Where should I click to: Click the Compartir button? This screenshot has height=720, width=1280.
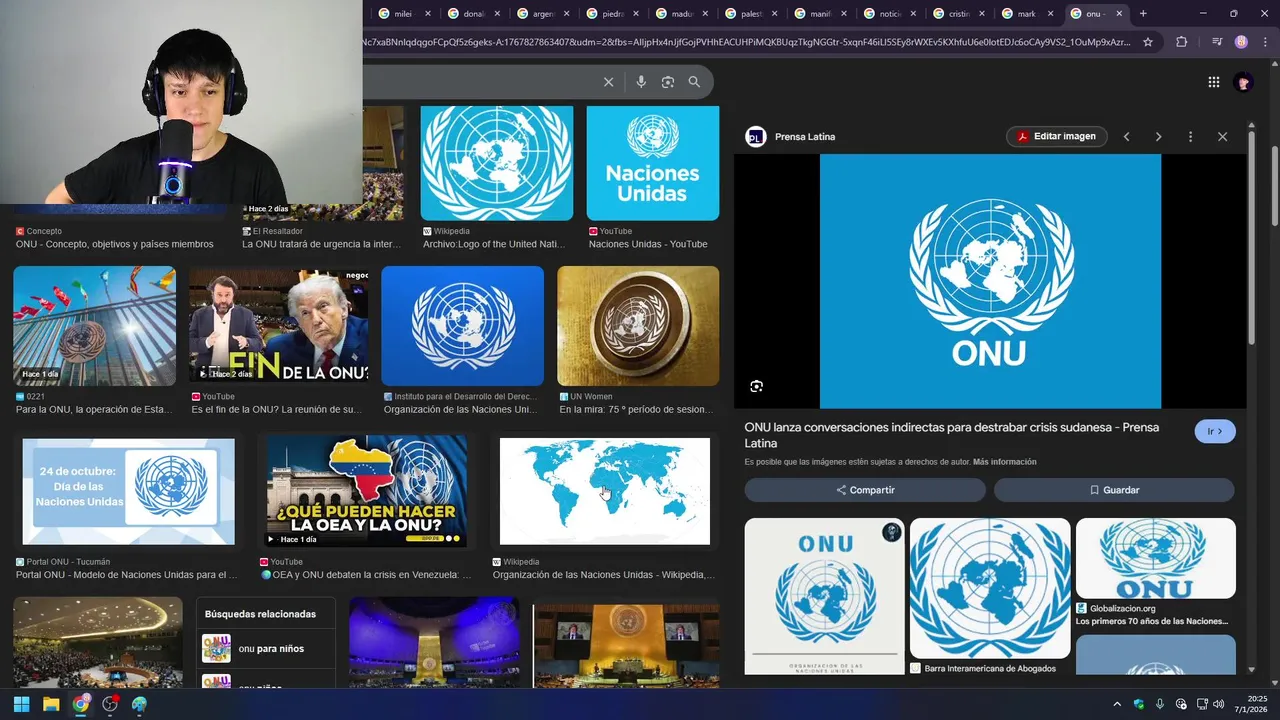pos(865,490)
